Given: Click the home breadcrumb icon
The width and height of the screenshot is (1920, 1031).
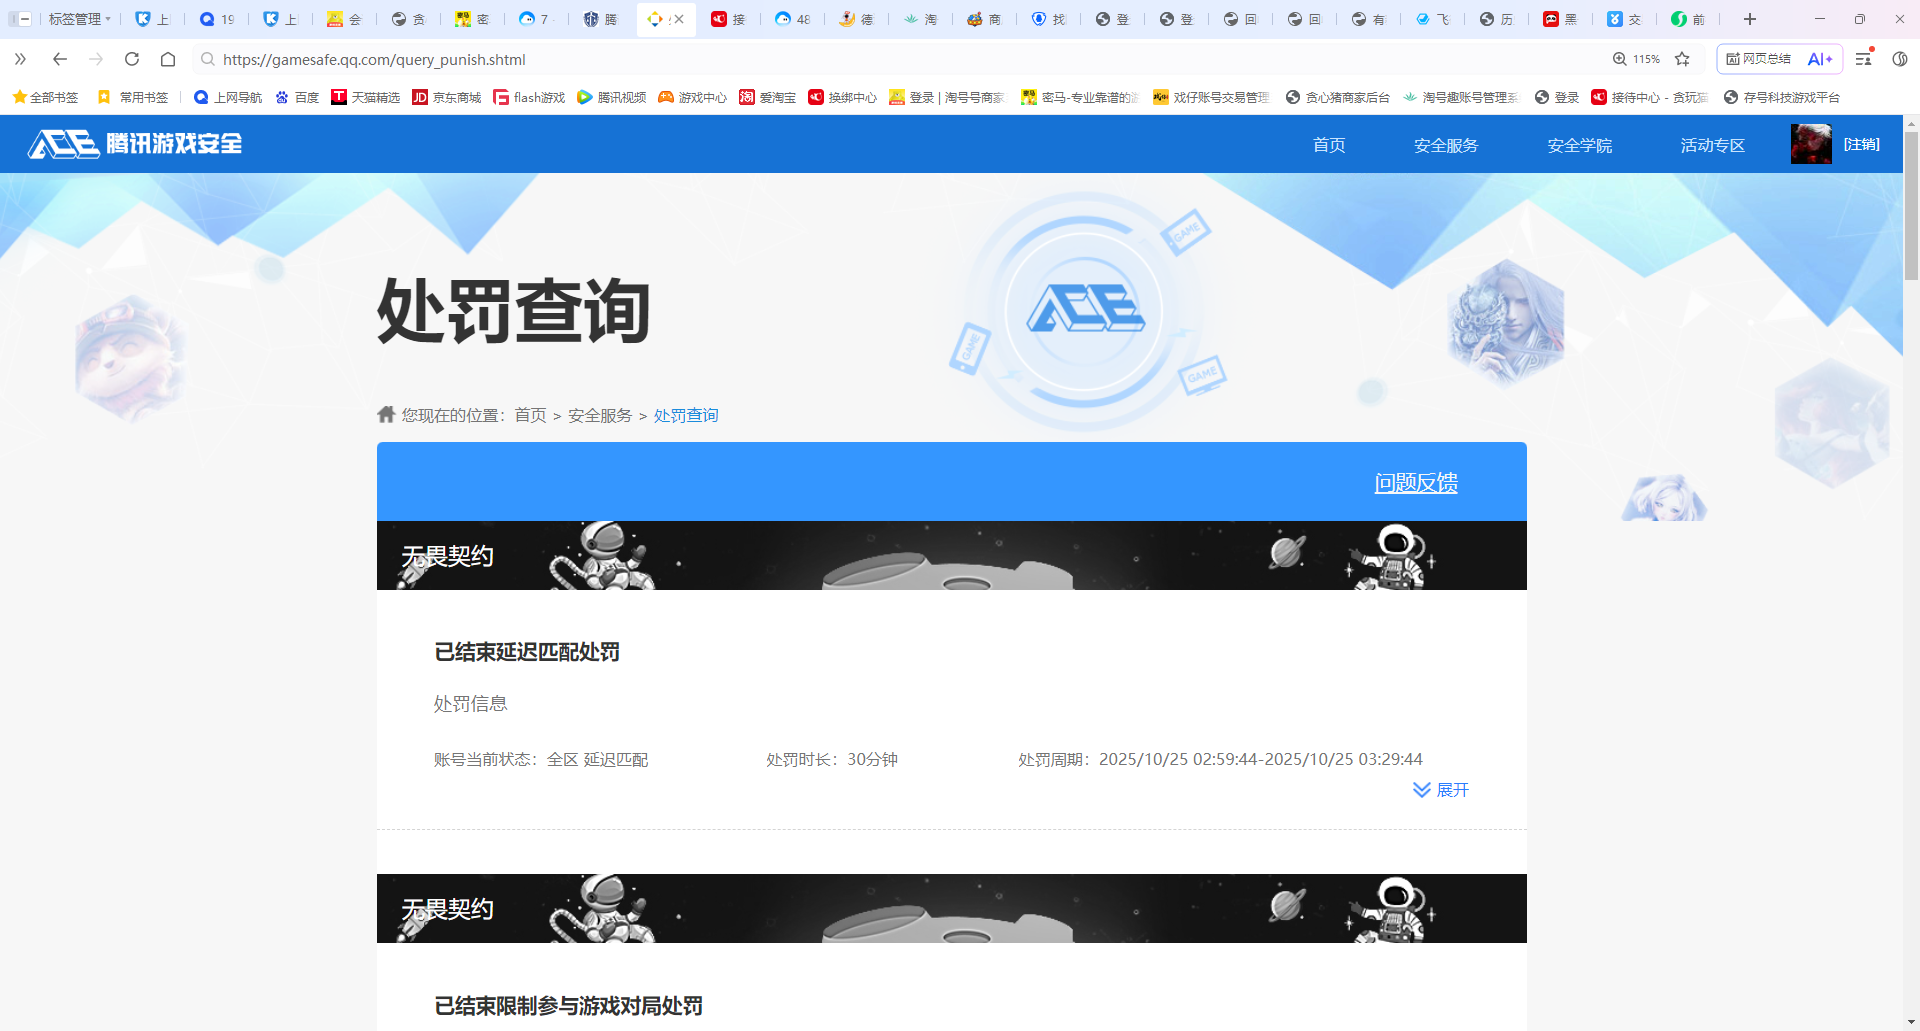Looking at the screenshot, I should [386, 414].
